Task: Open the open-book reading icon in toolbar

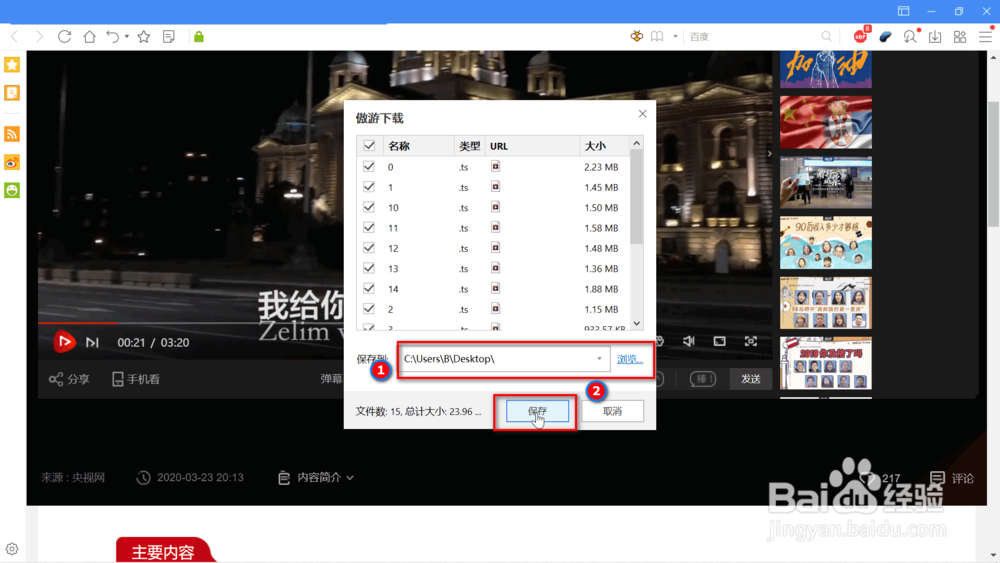Action: point(657,37)
